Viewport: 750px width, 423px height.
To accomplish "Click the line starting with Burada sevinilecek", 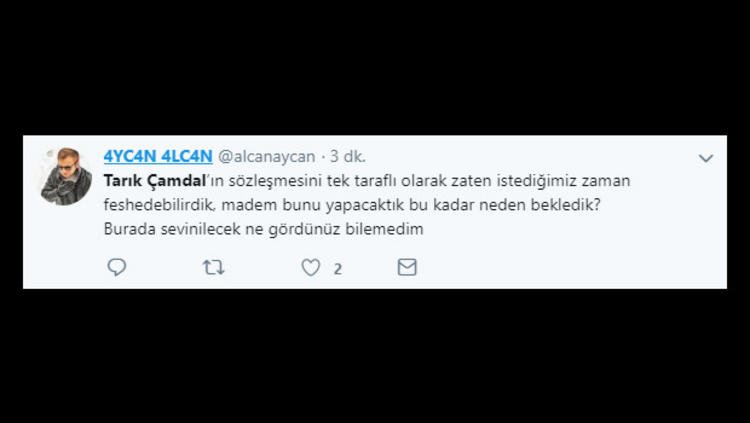I will [x=264, y=229].
